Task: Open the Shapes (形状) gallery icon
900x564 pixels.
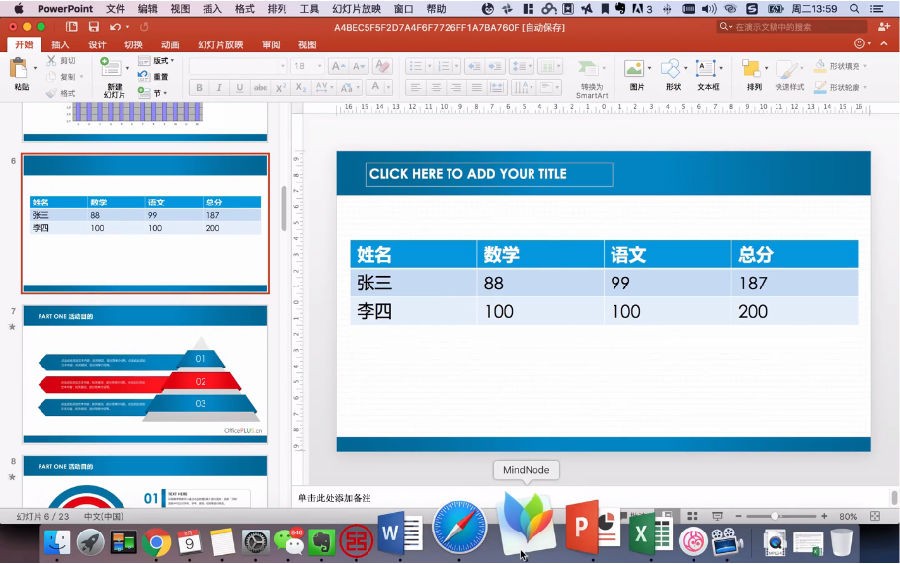Action: click(x=670, y=69)
